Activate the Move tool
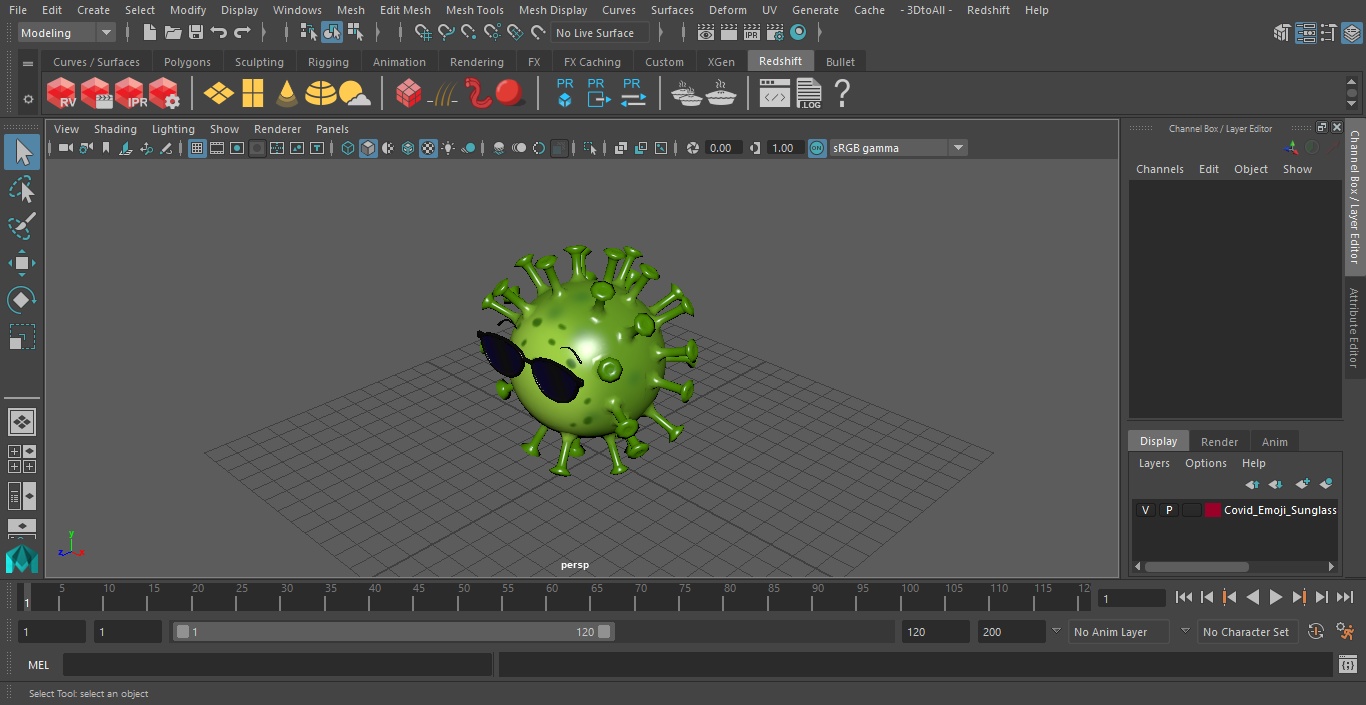 pyautogui.click(x=22, y=263)
